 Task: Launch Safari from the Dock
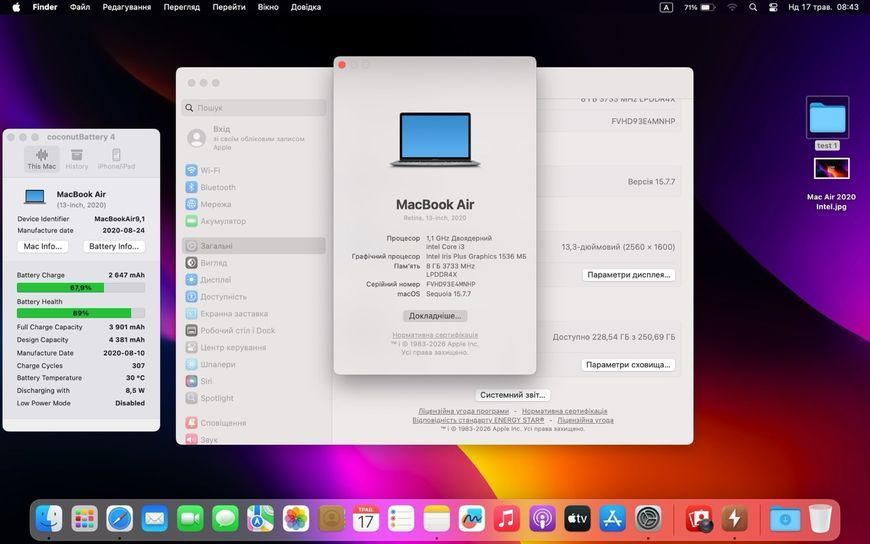[x=120, y=519]
